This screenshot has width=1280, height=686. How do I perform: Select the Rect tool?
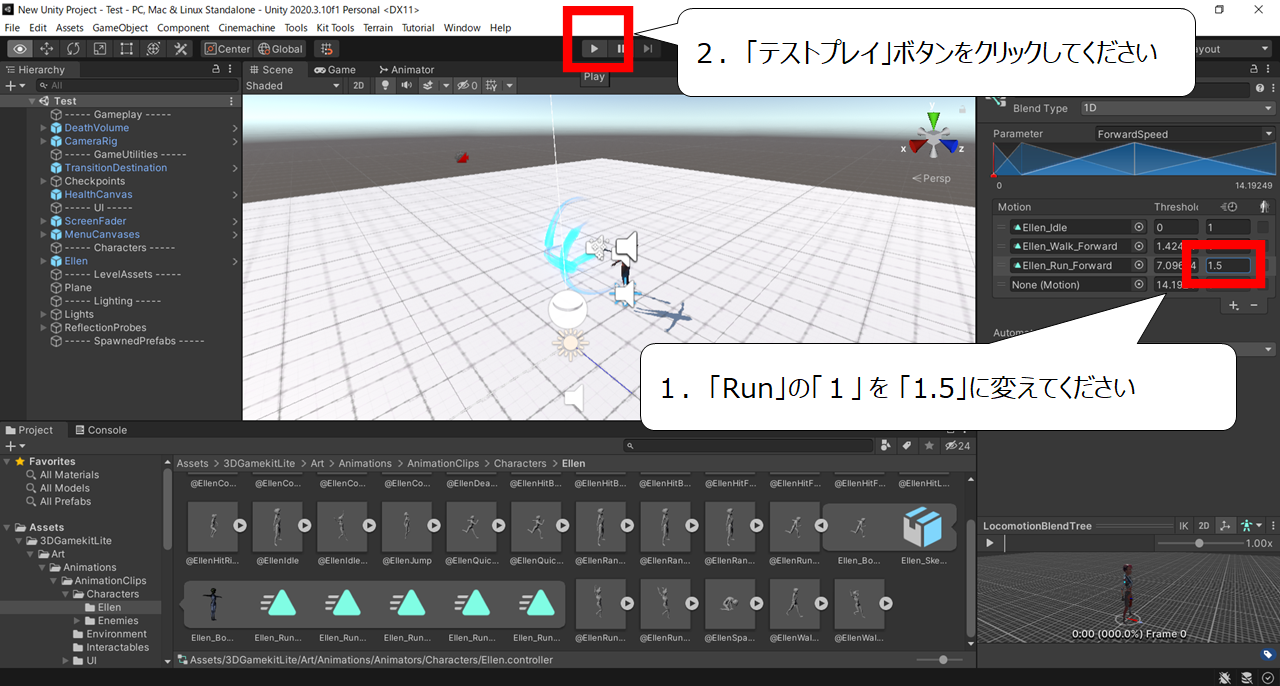[x=127, y=49]
